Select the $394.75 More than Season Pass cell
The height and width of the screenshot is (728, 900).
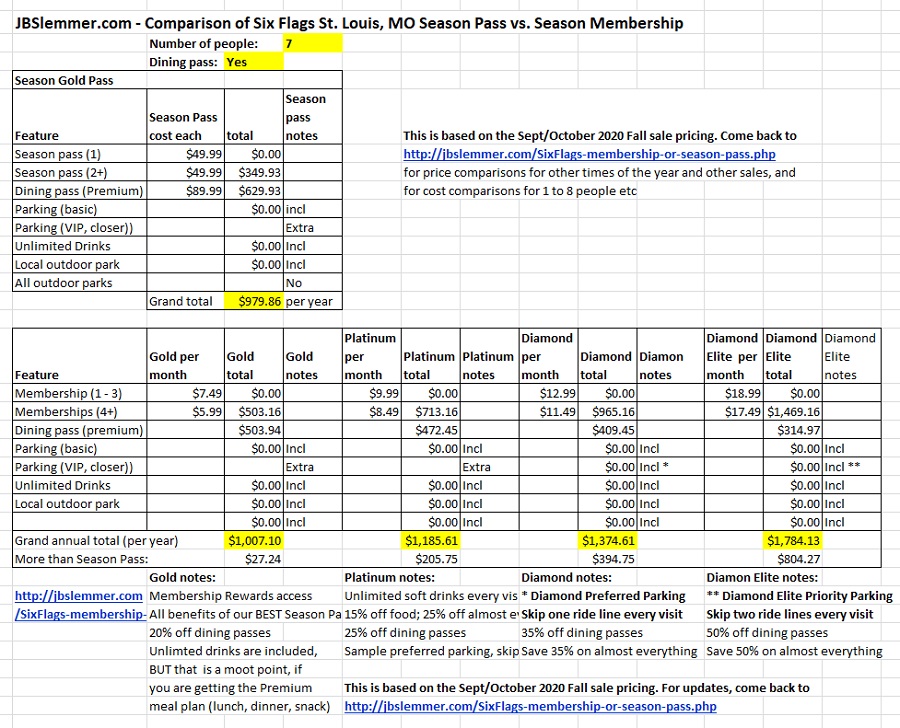click(x=607, y=559)
